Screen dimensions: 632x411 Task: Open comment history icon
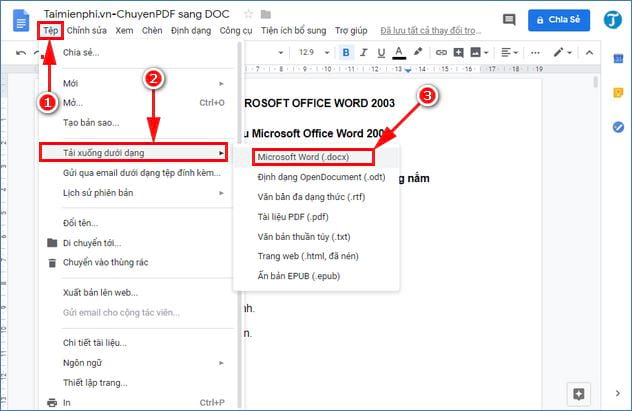coord(509,19)
